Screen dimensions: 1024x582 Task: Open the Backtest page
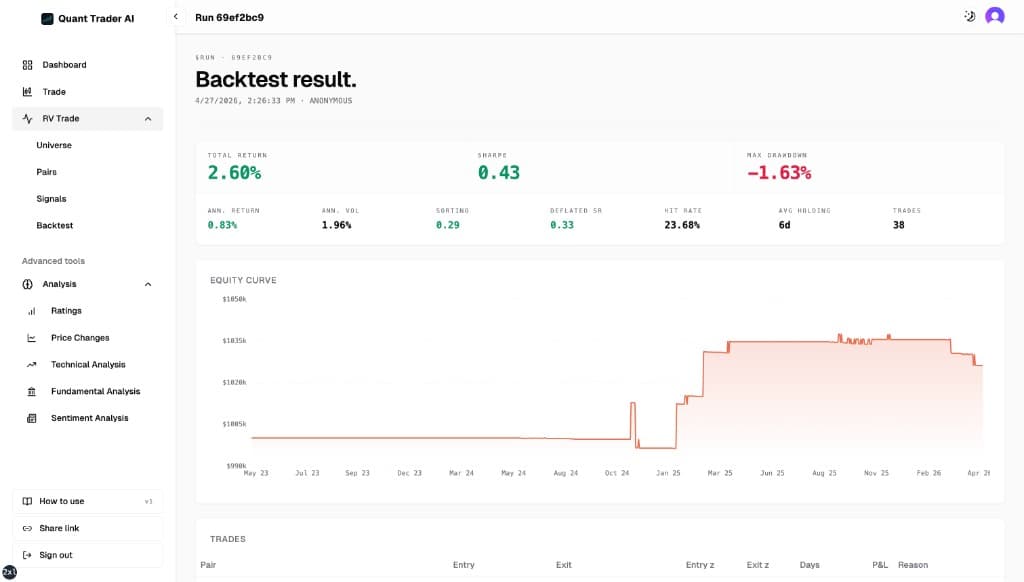pos(55,225)
